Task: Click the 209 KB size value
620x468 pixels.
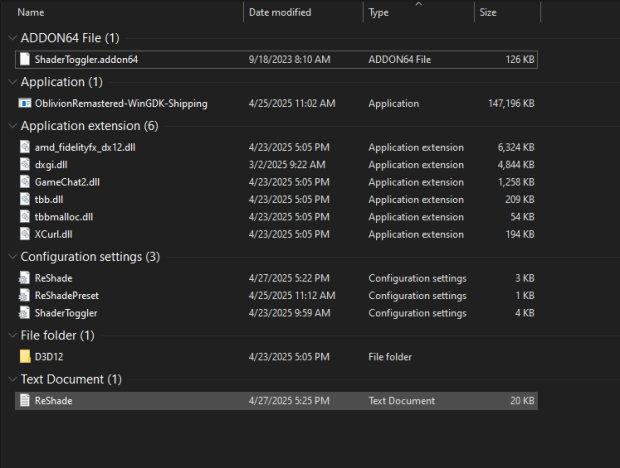Action: (x=520, y=199)
